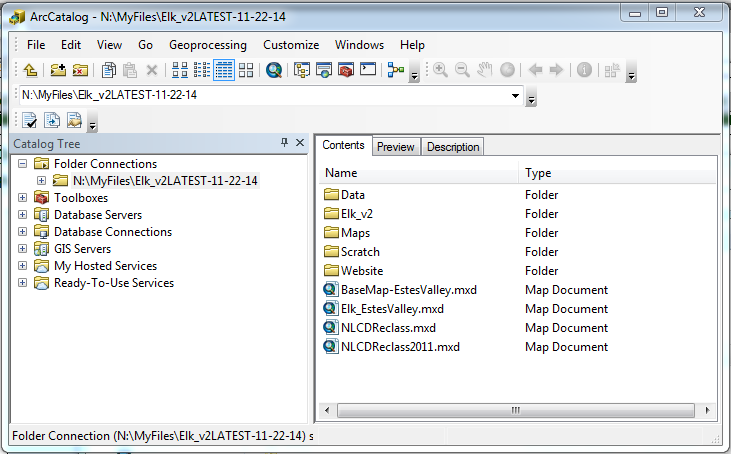Image resolution: width=731 pixels, height=454 pixels.
Task: Open the Geoprocessing menu
Action: pyautogui.click(x=207, y=45)
